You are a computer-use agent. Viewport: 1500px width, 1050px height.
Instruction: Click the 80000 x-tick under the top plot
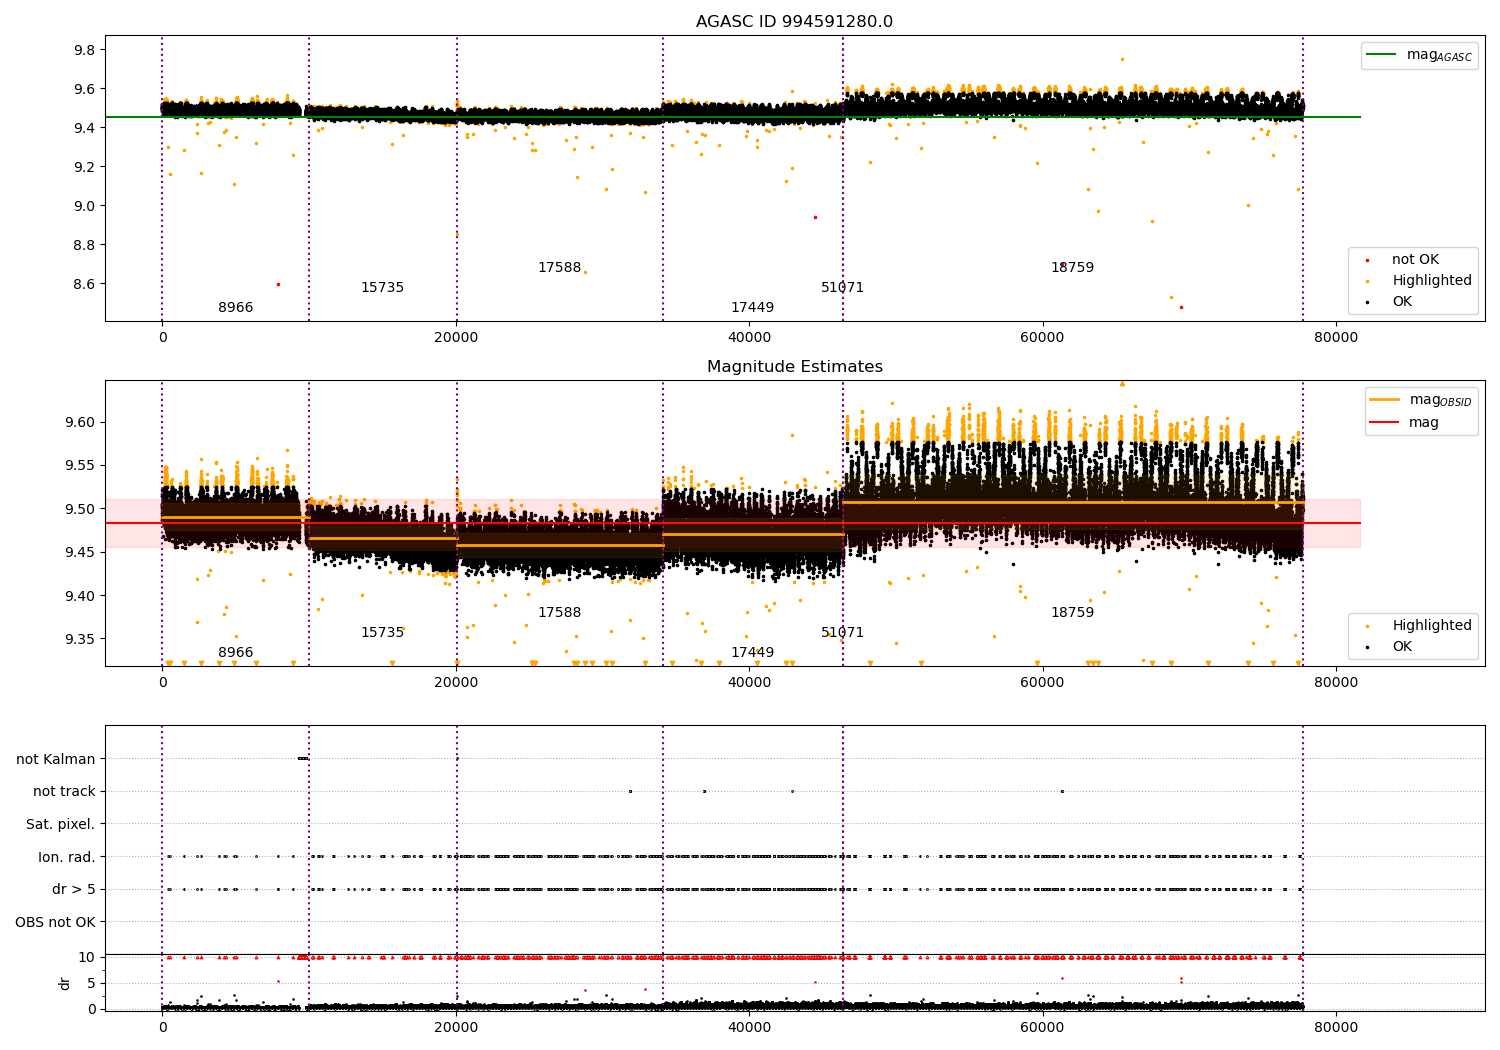click(1336, 337)
